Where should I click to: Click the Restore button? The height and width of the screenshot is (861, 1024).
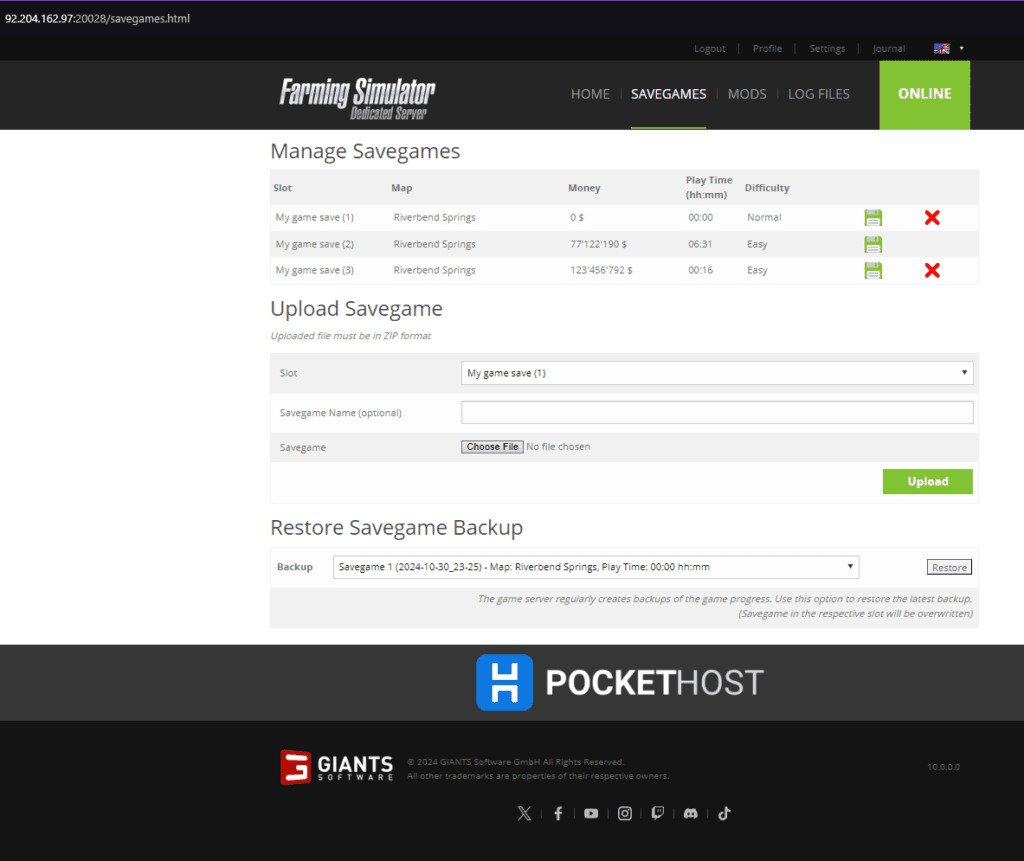pyautogui.click(x=949, y=567)
